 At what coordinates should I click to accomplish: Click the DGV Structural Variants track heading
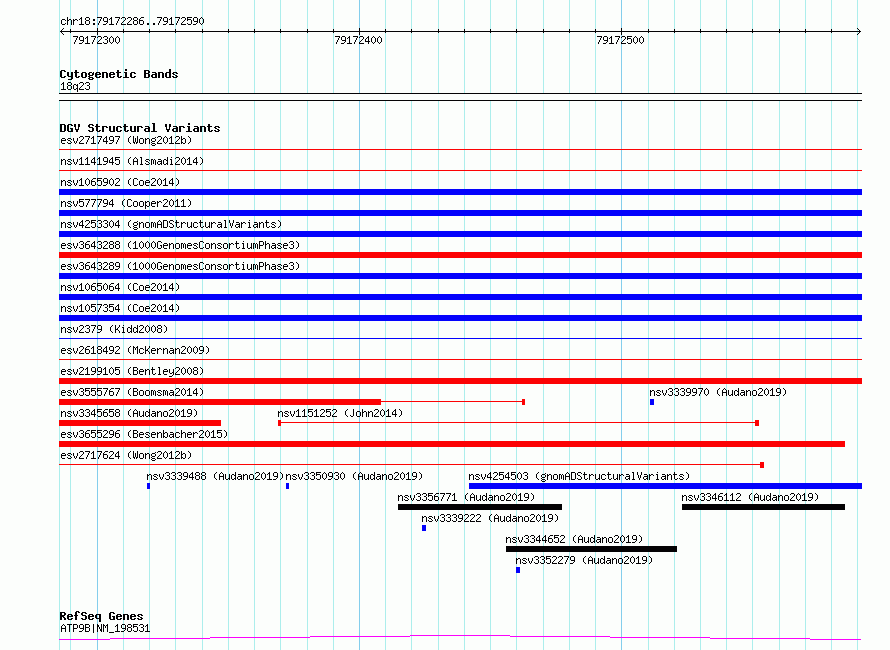click(x=140, y=128)
